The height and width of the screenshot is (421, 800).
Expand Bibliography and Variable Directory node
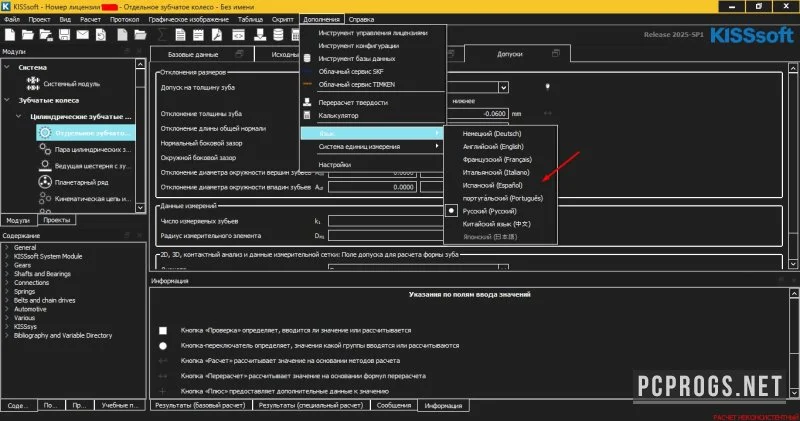pos(7,336)
